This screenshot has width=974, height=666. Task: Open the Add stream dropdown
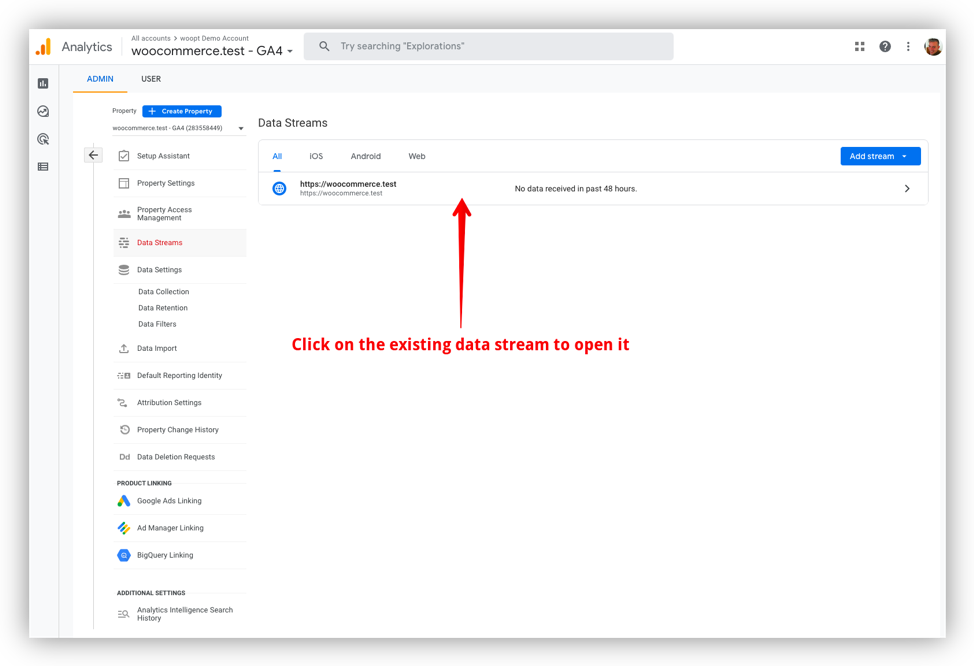(880, 157)
